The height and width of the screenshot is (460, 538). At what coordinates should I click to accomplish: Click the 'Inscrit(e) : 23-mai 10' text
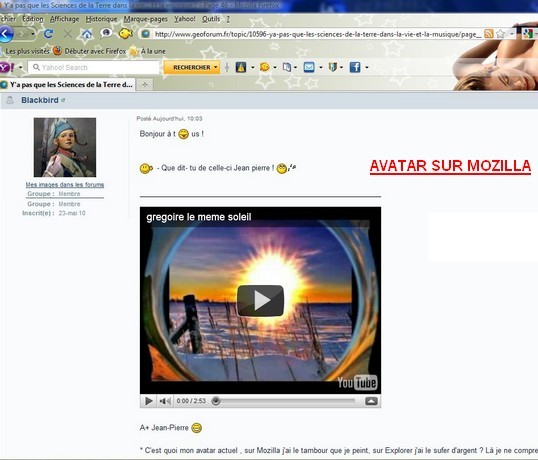[x=54, y=213]
